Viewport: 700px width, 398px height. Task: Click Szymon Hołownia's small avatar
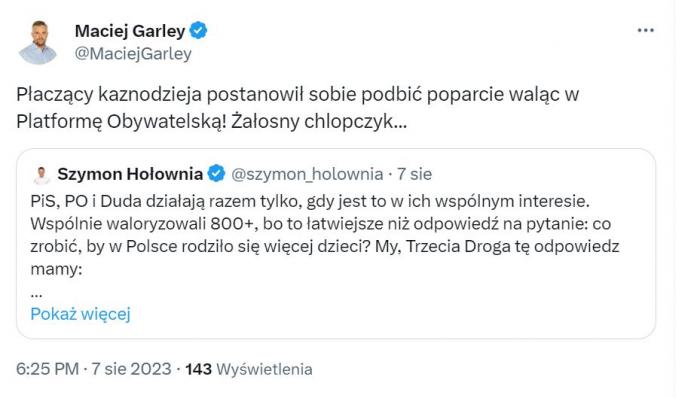coord(42,175)
